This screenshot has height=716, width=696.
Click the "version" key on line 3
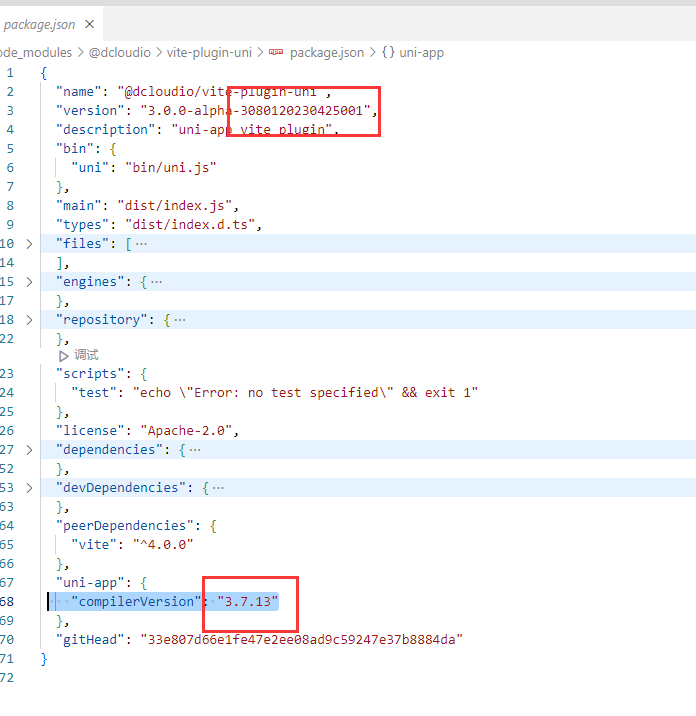click(90, 111)
